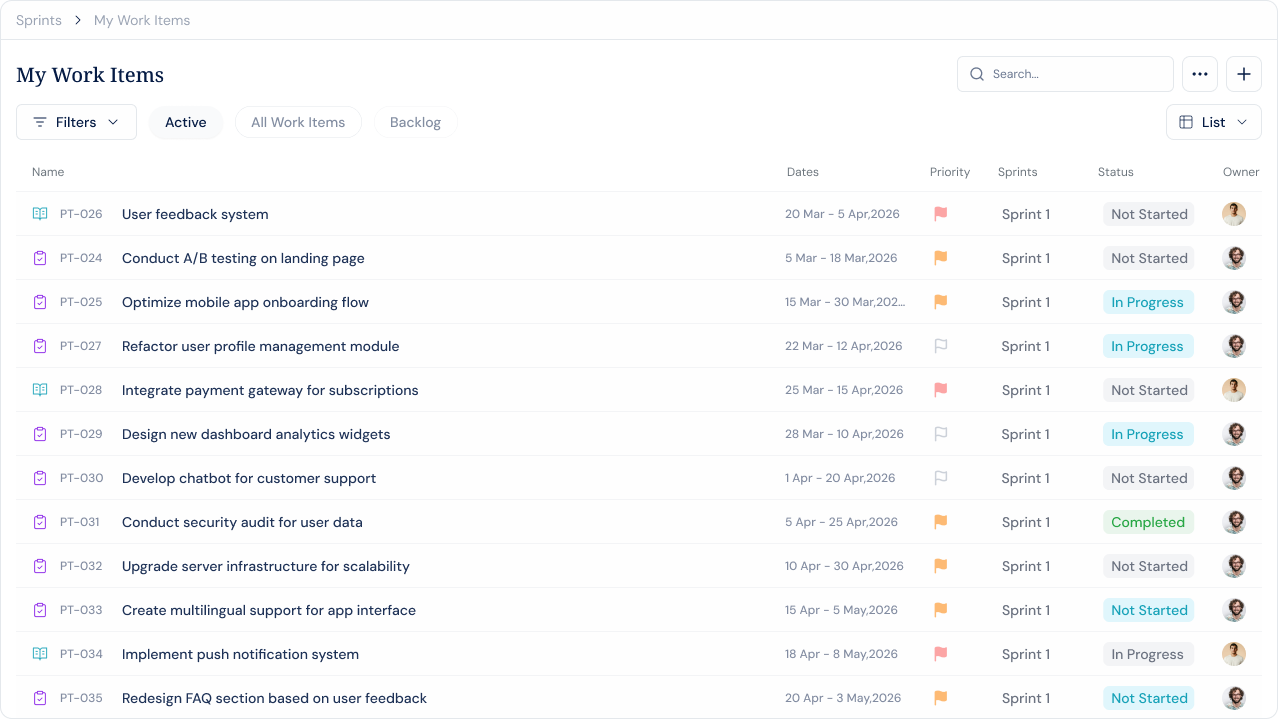Click the Dates column header
1278x719 pixels.
click(x=803, y=172)
